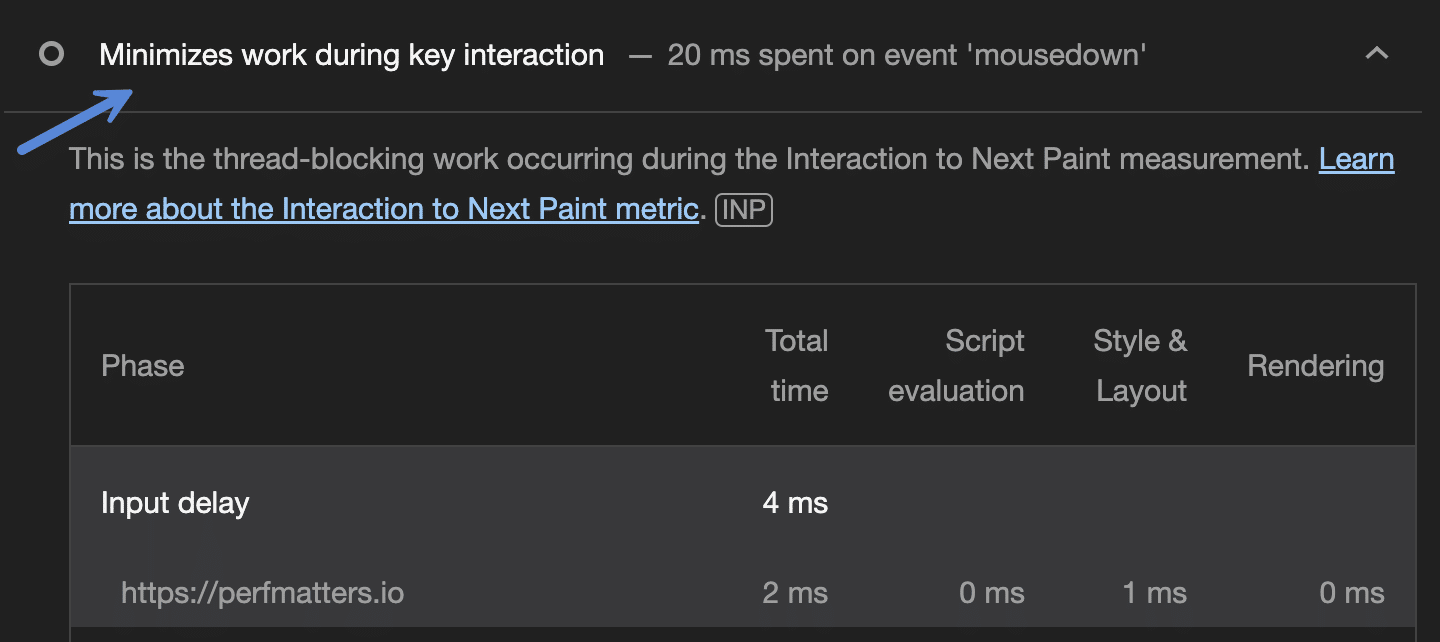Click perfmatters.io's 0 ms Script evaluation value
This screenshot has width=1440, height=642.
pyautogui.click(x=991, y=593)
